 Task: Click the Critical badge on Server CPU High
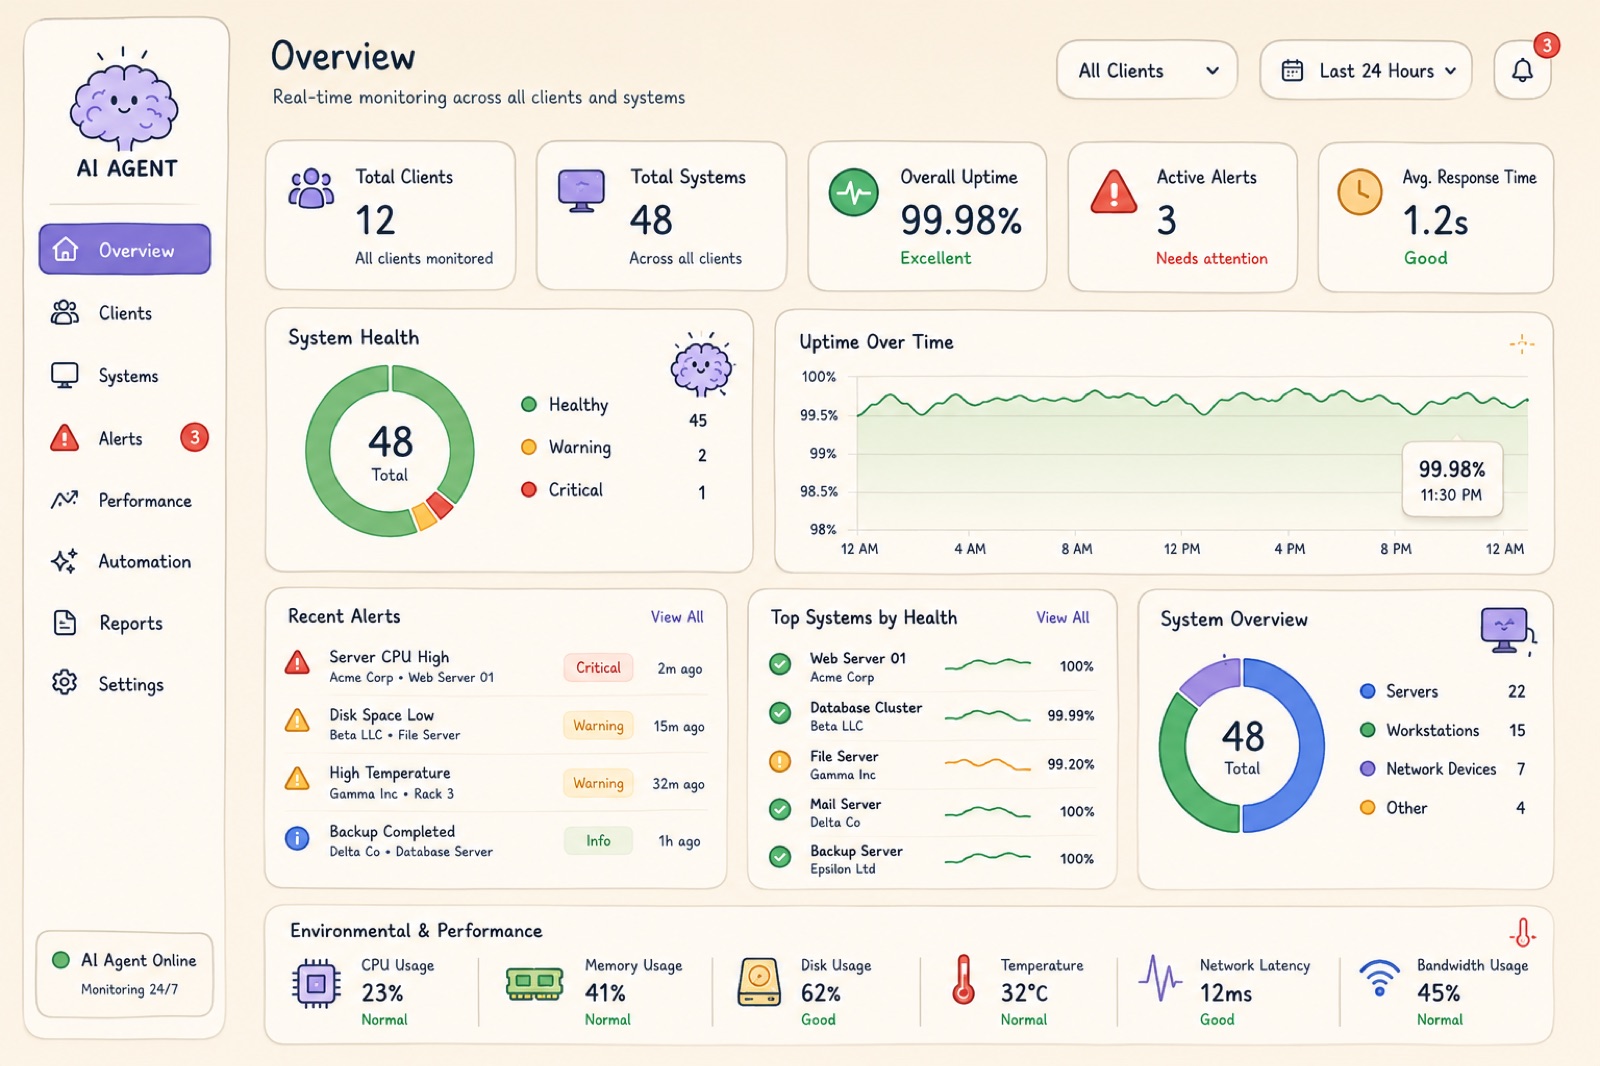coord(598,668)
